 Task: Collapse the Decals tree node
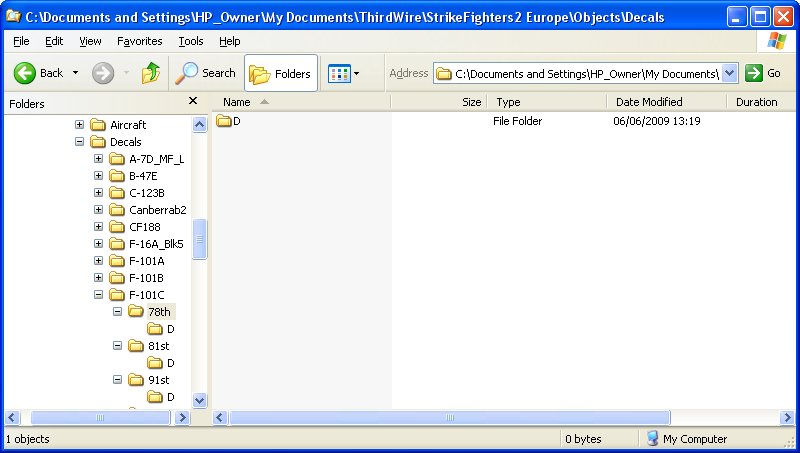(80, 141)
